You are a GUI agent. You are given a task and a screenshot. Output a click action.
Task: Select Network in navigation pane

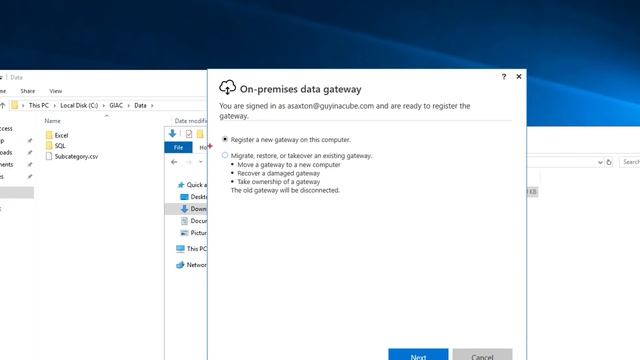tap(191, 265)
